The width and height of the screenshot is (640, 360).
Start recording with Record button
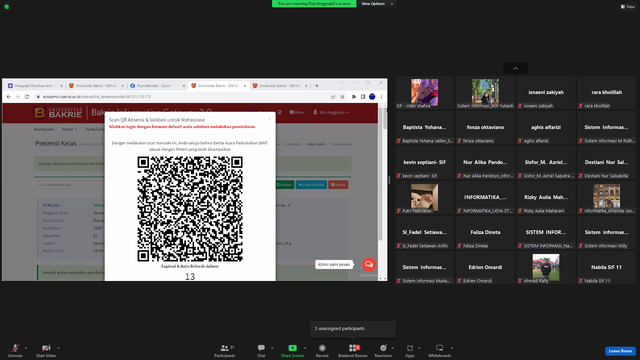click(322, 350)
